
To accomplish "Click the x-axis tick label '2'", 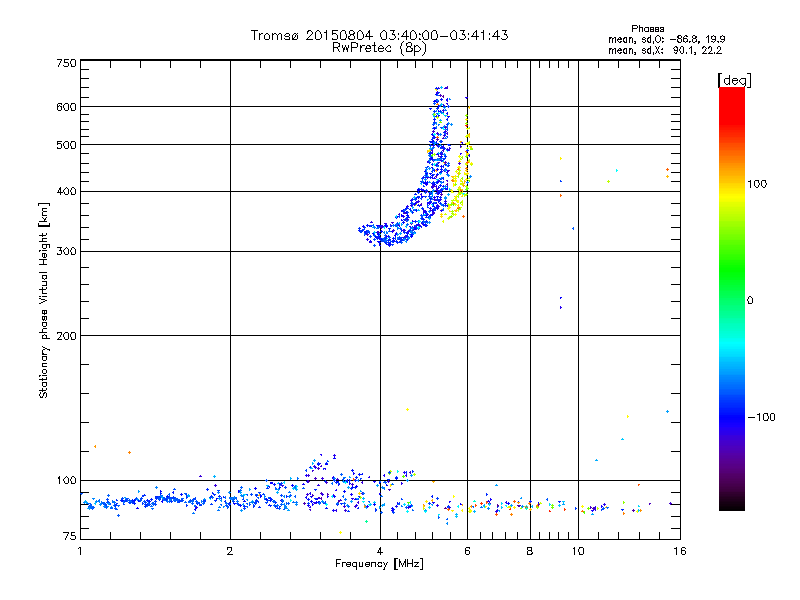I will [x=230, y=551].
